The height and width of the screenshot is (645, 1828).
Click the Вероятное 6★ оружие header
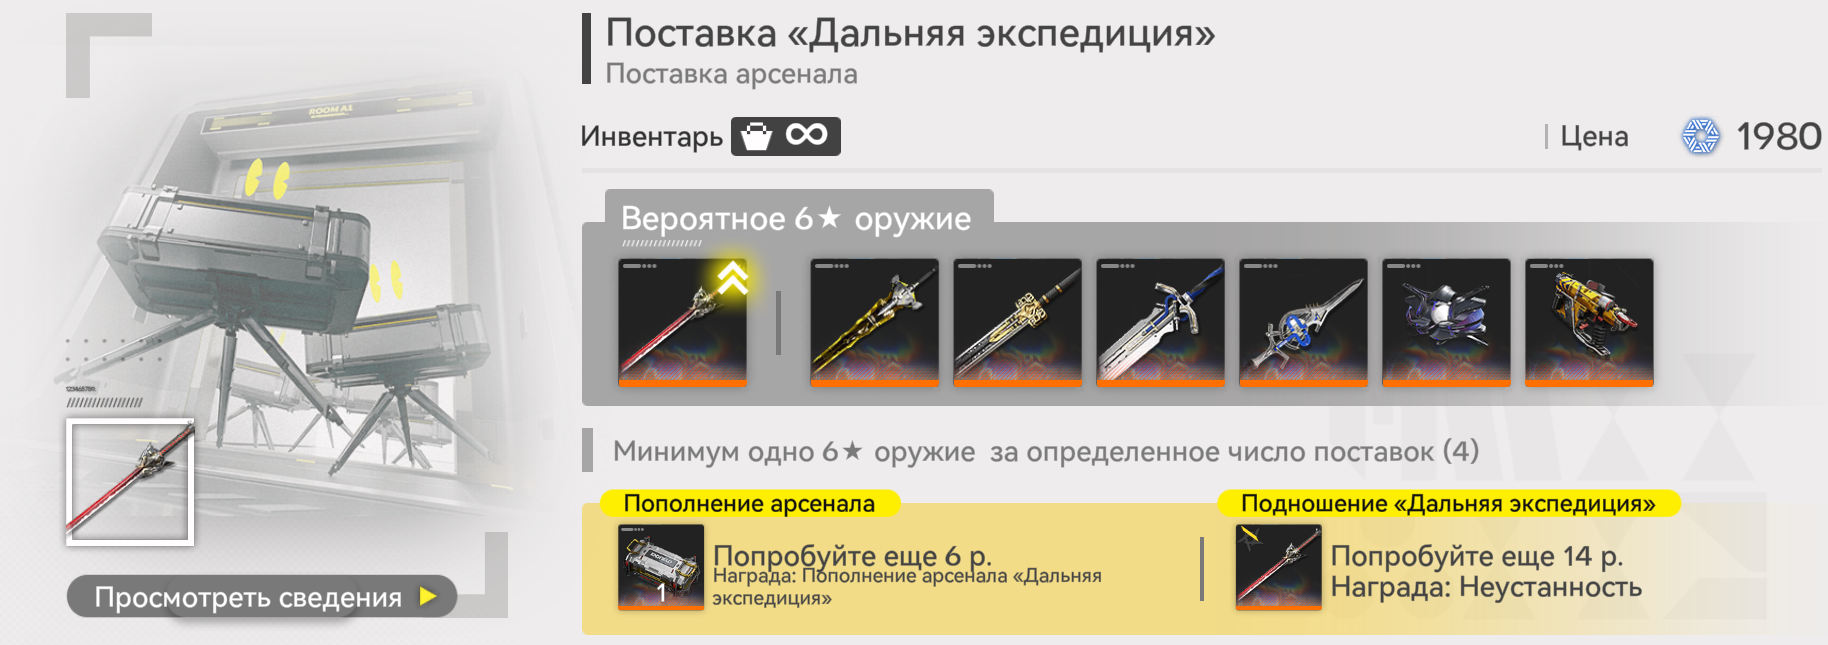tap(797, 218)
